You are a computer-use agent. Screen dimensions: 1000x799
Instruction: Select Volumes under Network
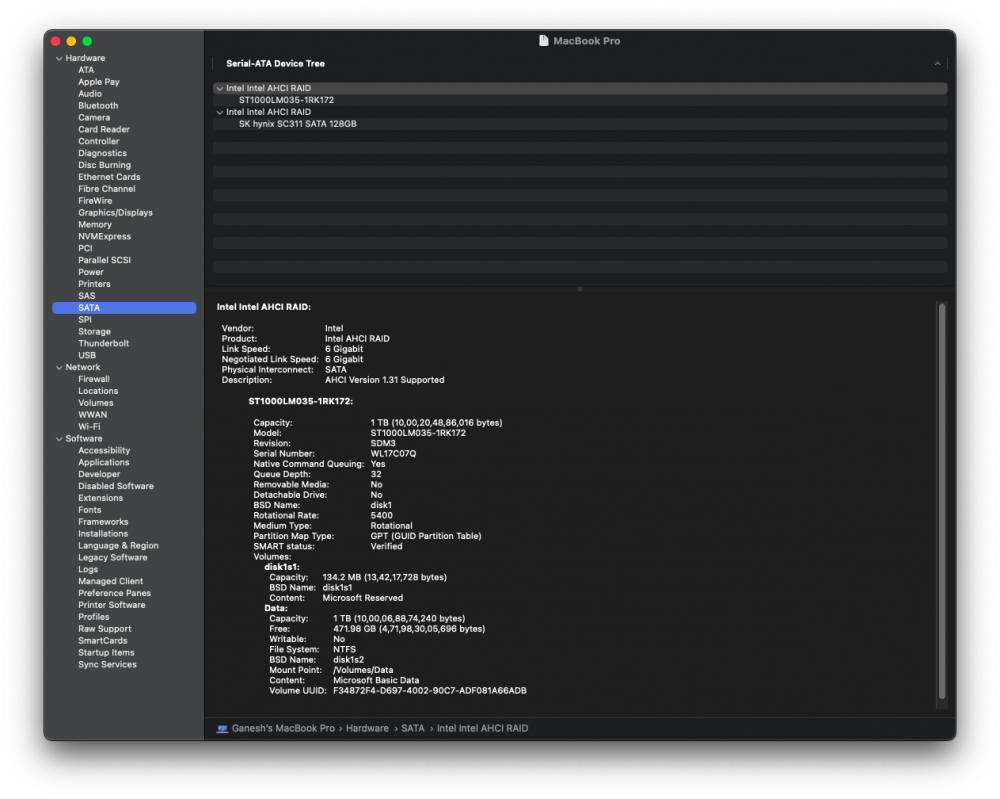point(96,403)
